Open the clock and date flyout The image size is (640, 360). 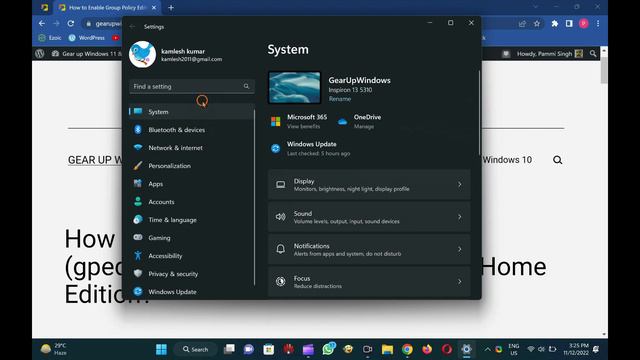576,349
